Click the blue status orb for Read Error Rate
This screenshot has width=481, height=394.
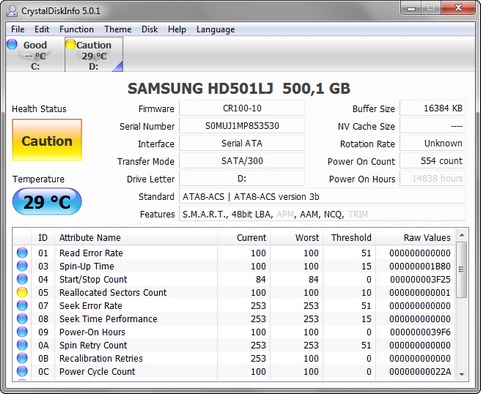22,253
